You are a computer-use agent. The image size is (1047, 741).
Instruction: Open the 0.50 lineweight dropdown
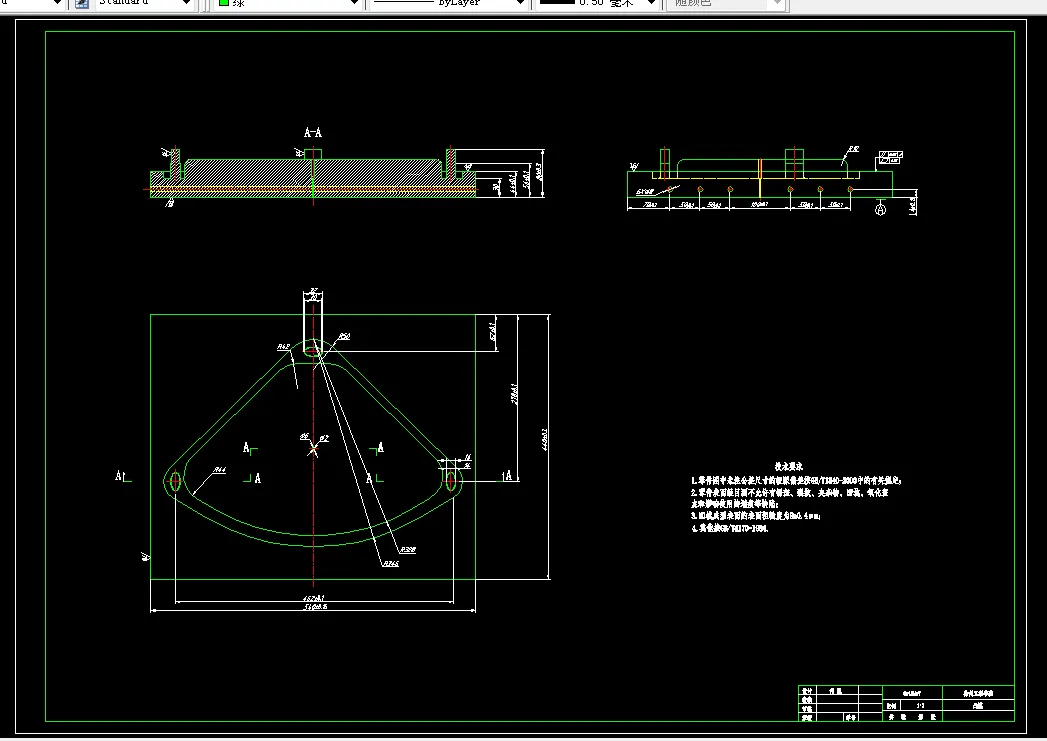(596, 3)
